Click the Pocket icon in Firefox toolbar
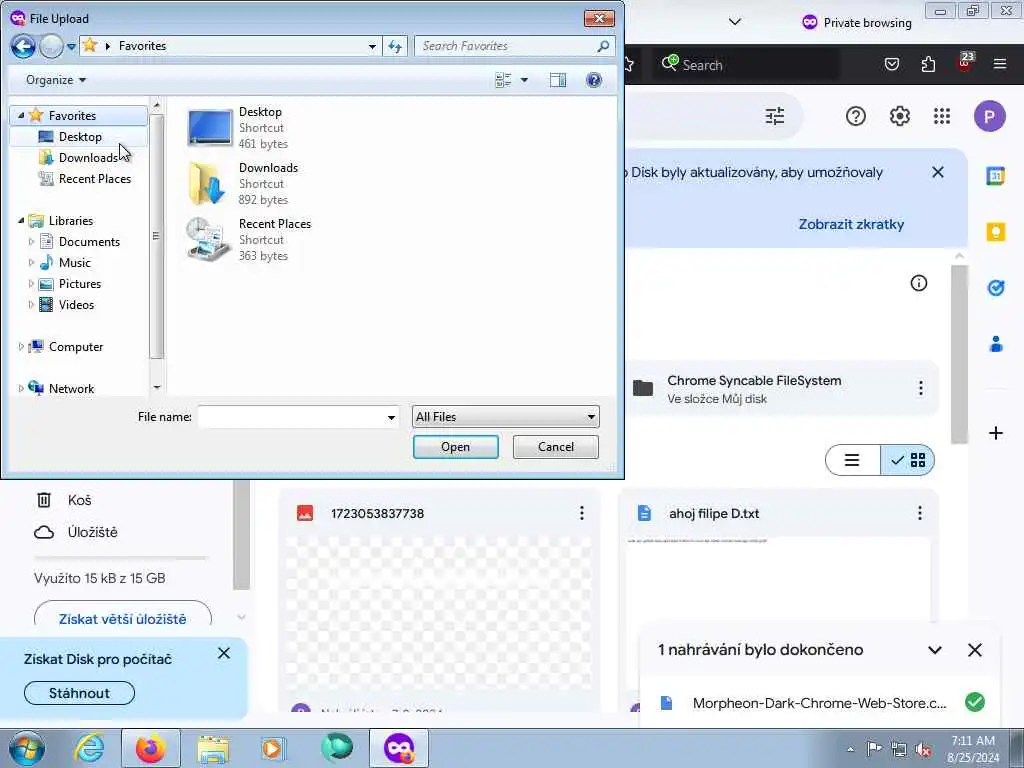This screenshot has height=768, width=1024. 891,64
